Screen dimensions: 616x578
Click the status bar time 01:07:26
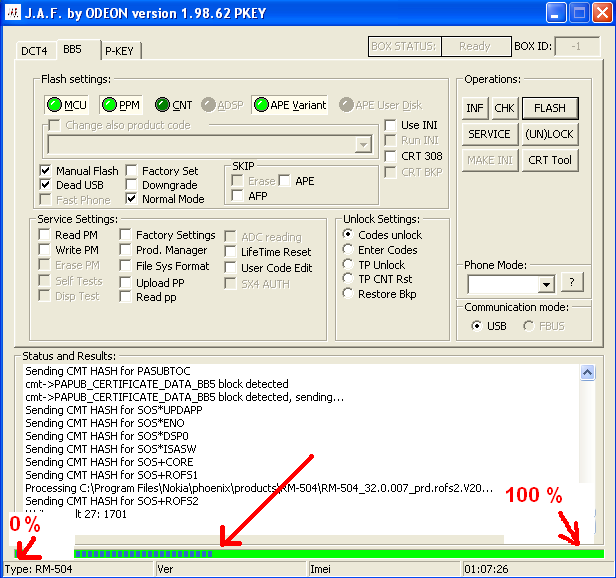tap(537, 569)
